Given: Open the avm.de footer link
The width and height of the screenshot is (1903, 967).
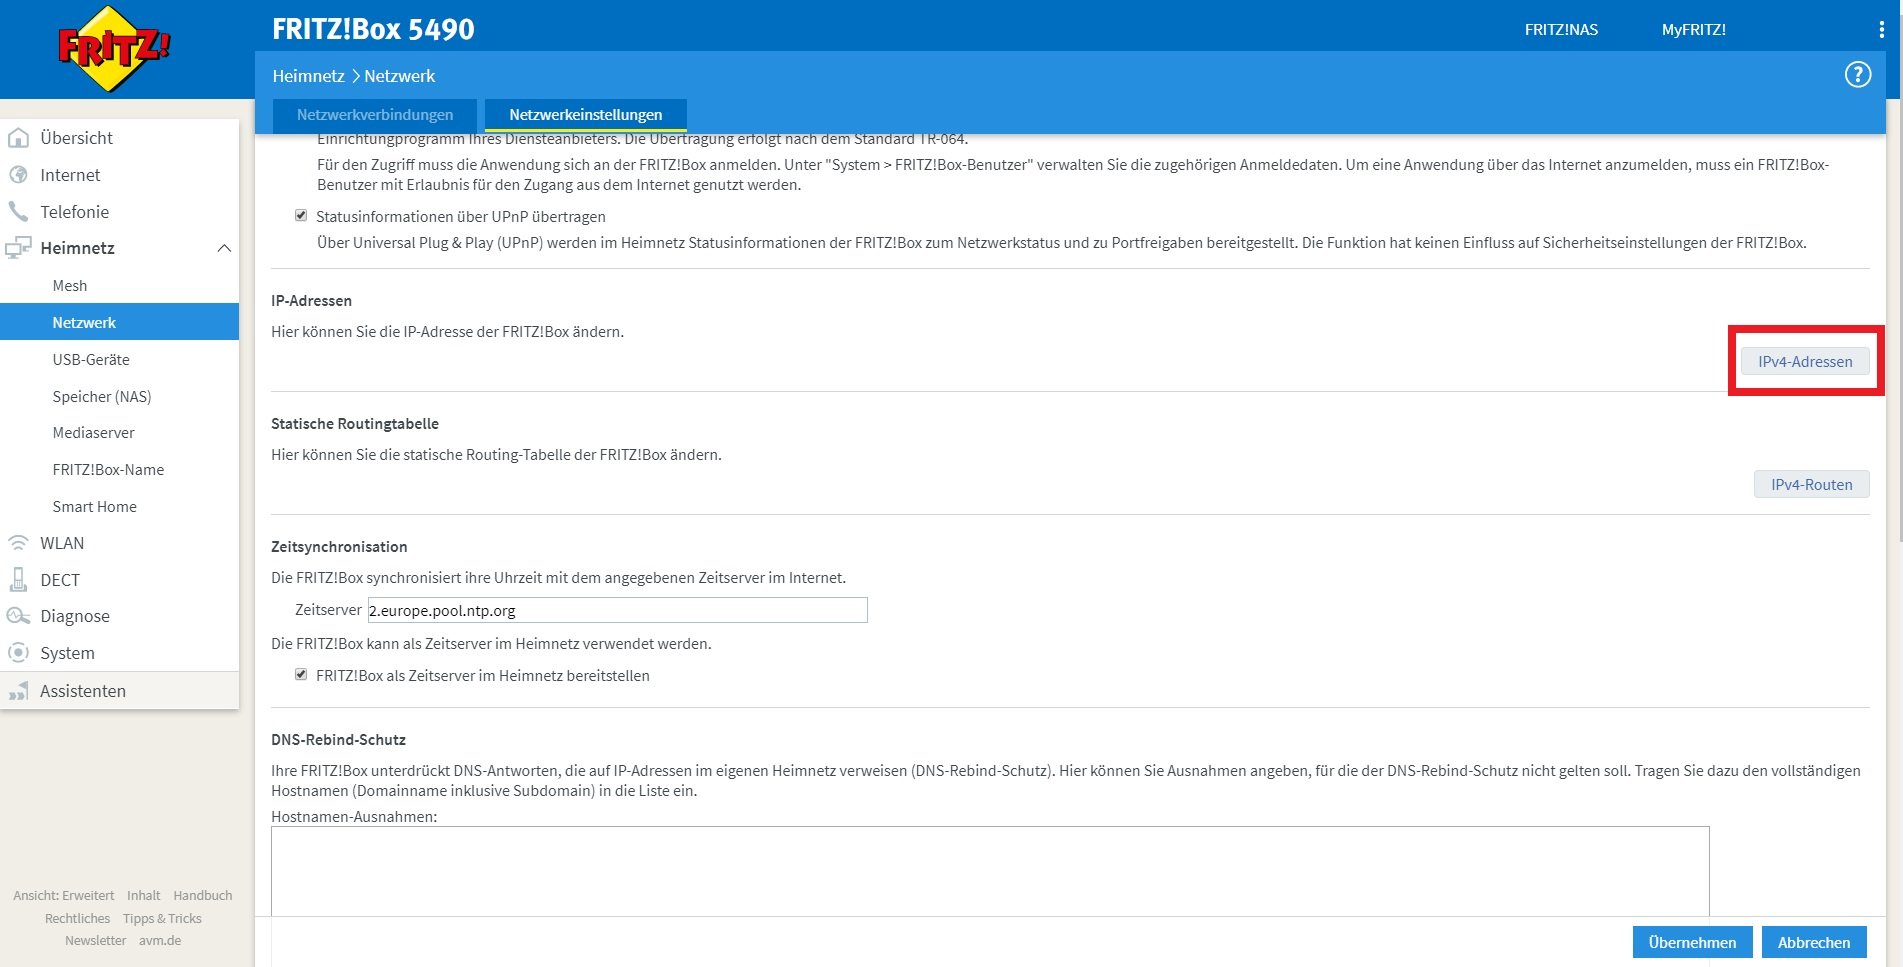Looking at the screenshot, I should [160, 940].
